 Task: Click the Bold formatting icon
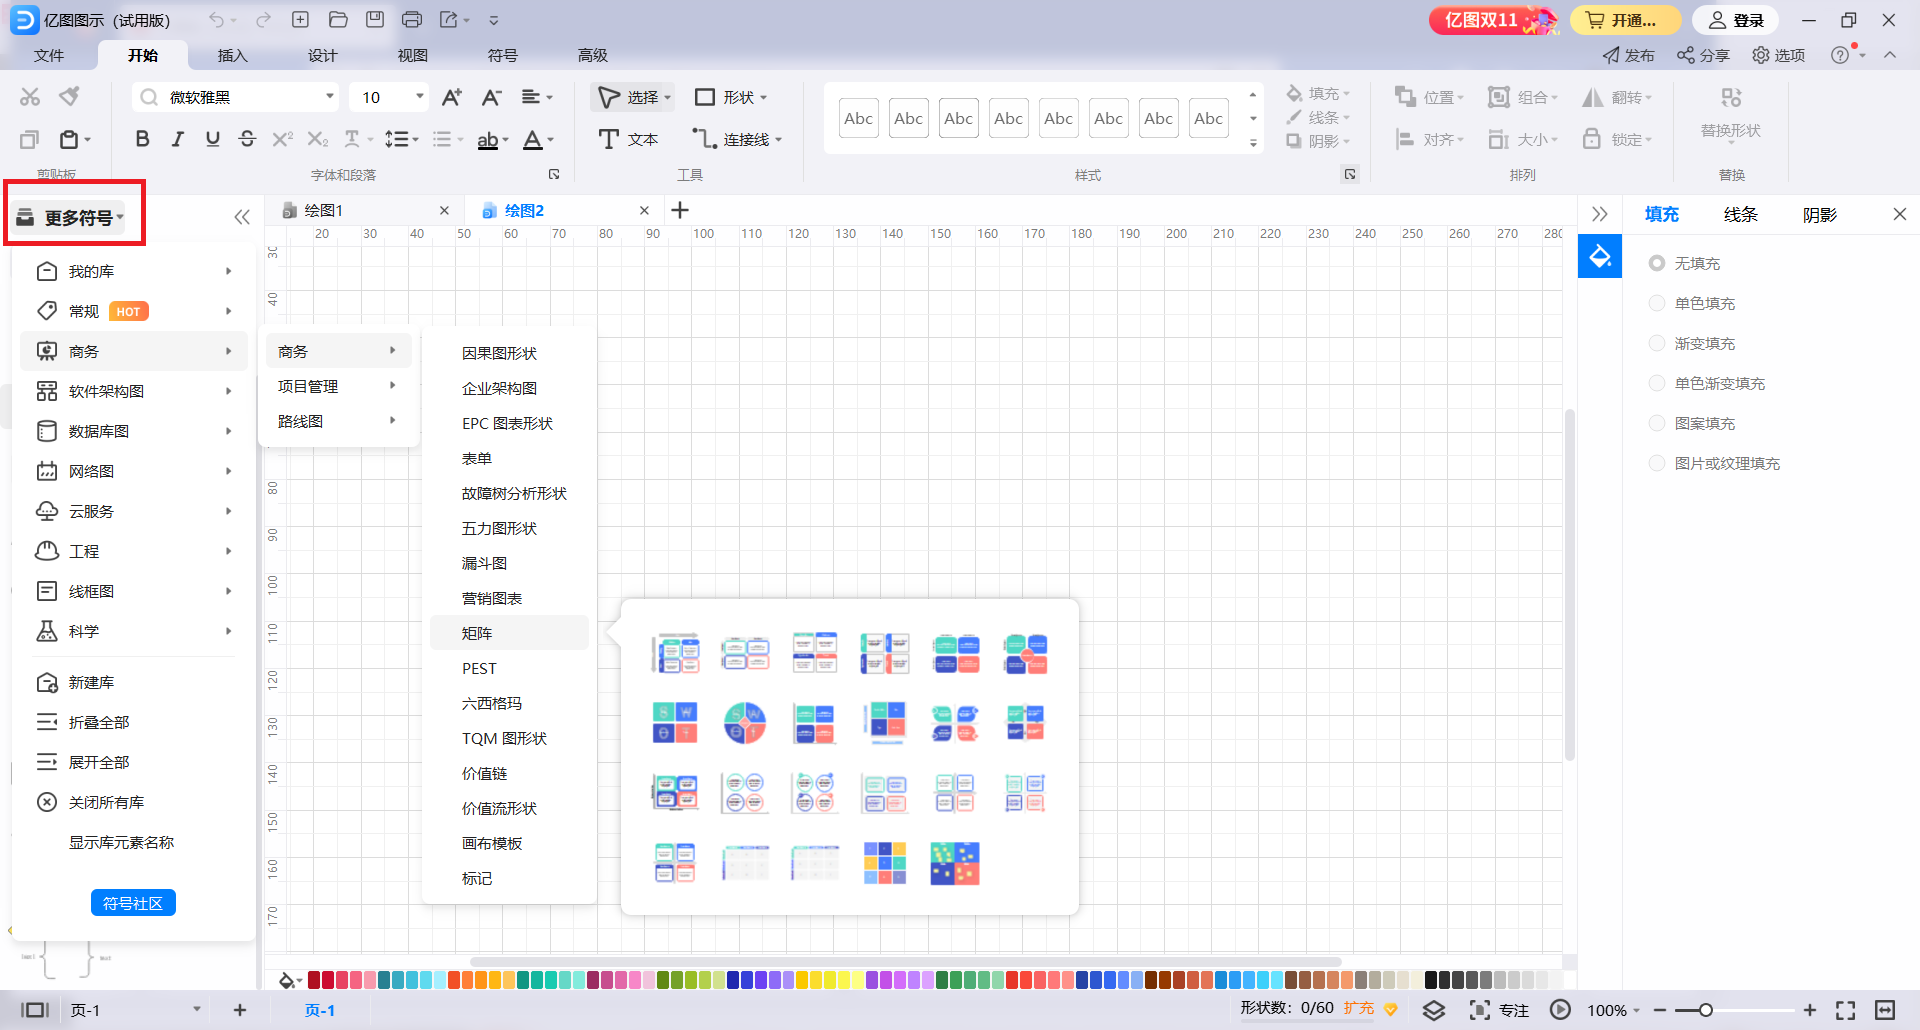pyautogui.click(x=142, y=139)
